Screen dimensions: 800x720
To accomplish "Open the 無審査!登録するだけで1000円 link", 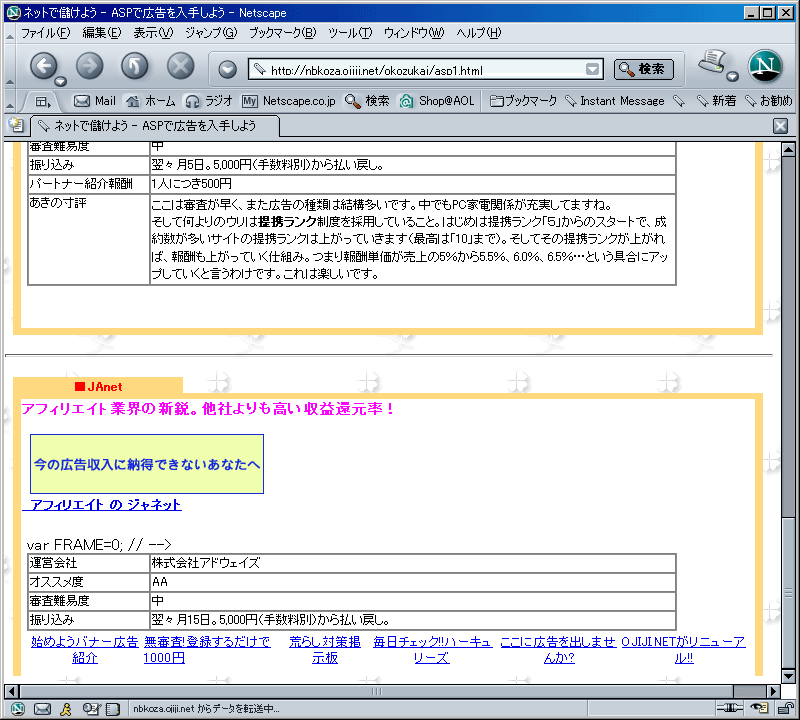I will pyautogui.click(x=207, y=650).
